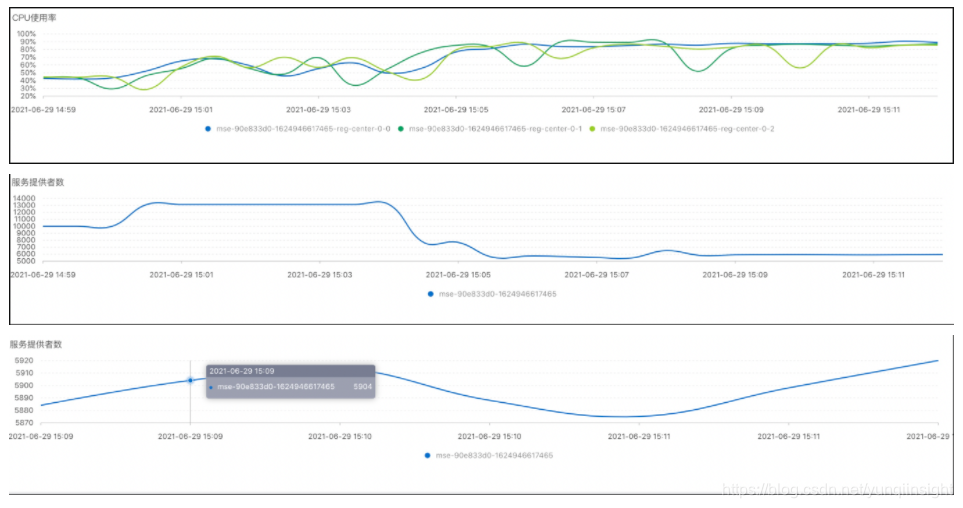Viewport: 963px width, 508px height.
Task: Click the 12000 y-axis label
Action: (x=24, y=213)
